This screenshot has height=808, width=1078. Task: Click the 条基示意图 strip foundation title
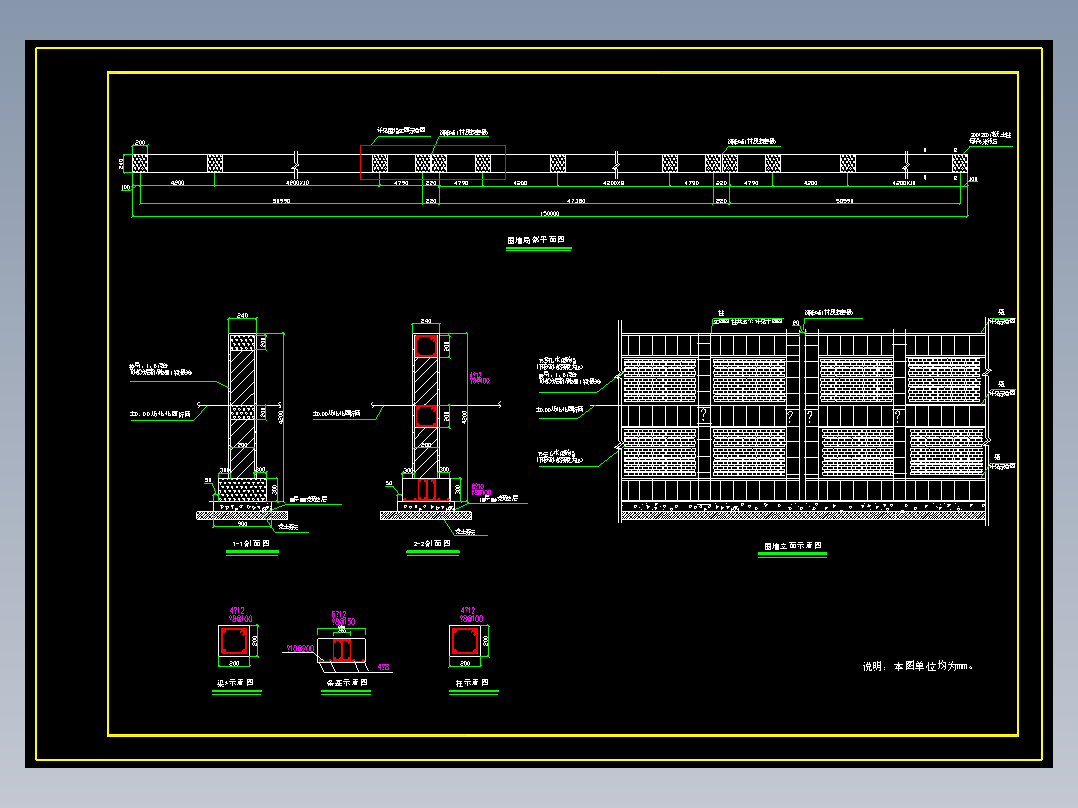(x=346, y=683)
